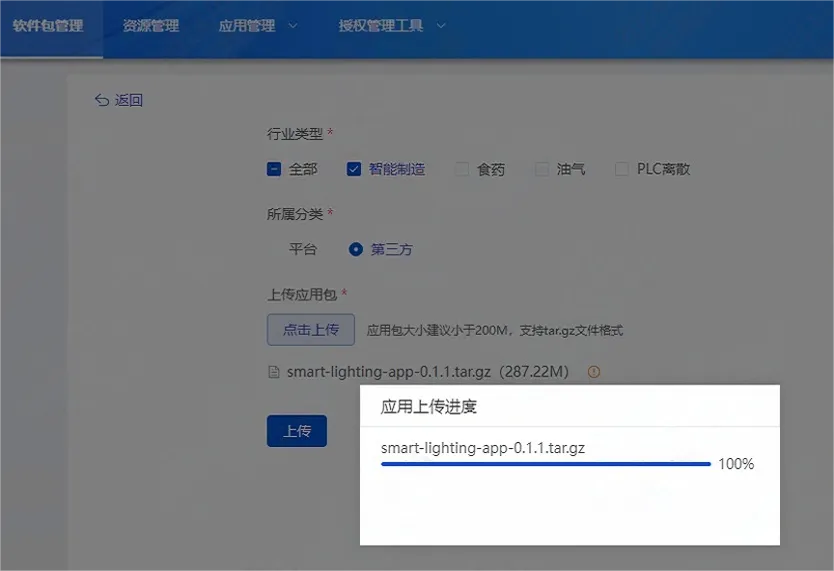Click the 上传应用包 field label

[x=302, y=294]
